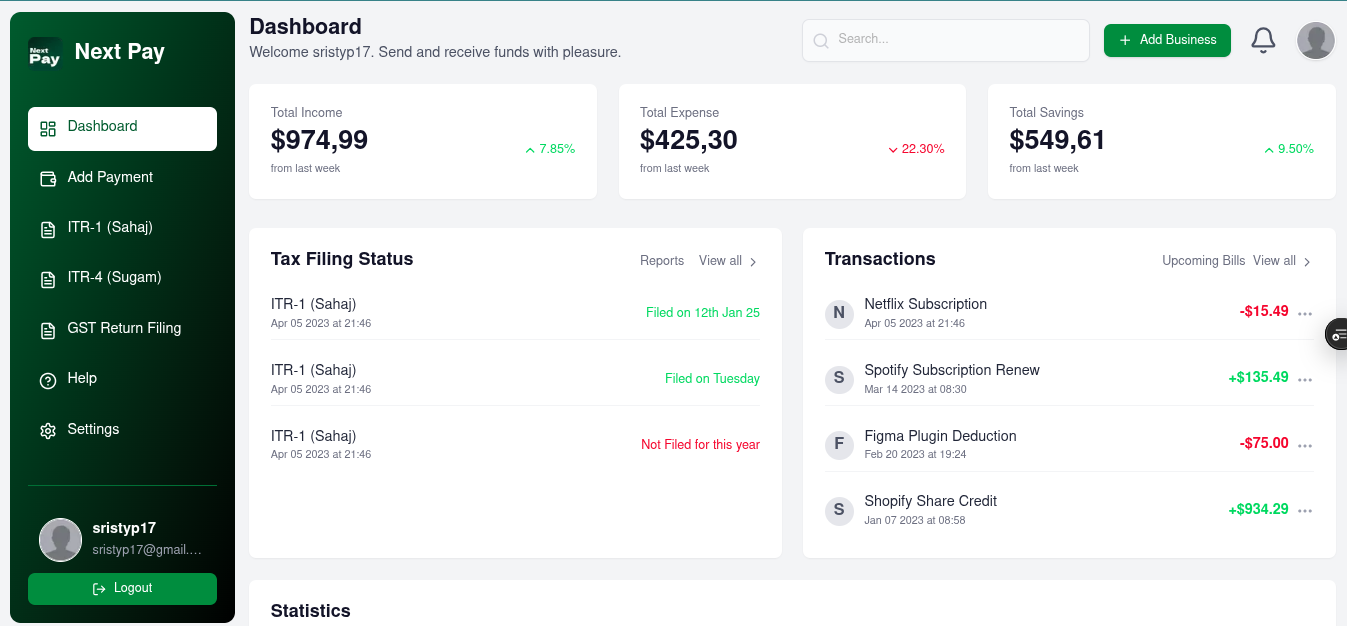Click View all chevron in Transactions
Viewport: 1347px width, 626px height.
coord(1307,262)
